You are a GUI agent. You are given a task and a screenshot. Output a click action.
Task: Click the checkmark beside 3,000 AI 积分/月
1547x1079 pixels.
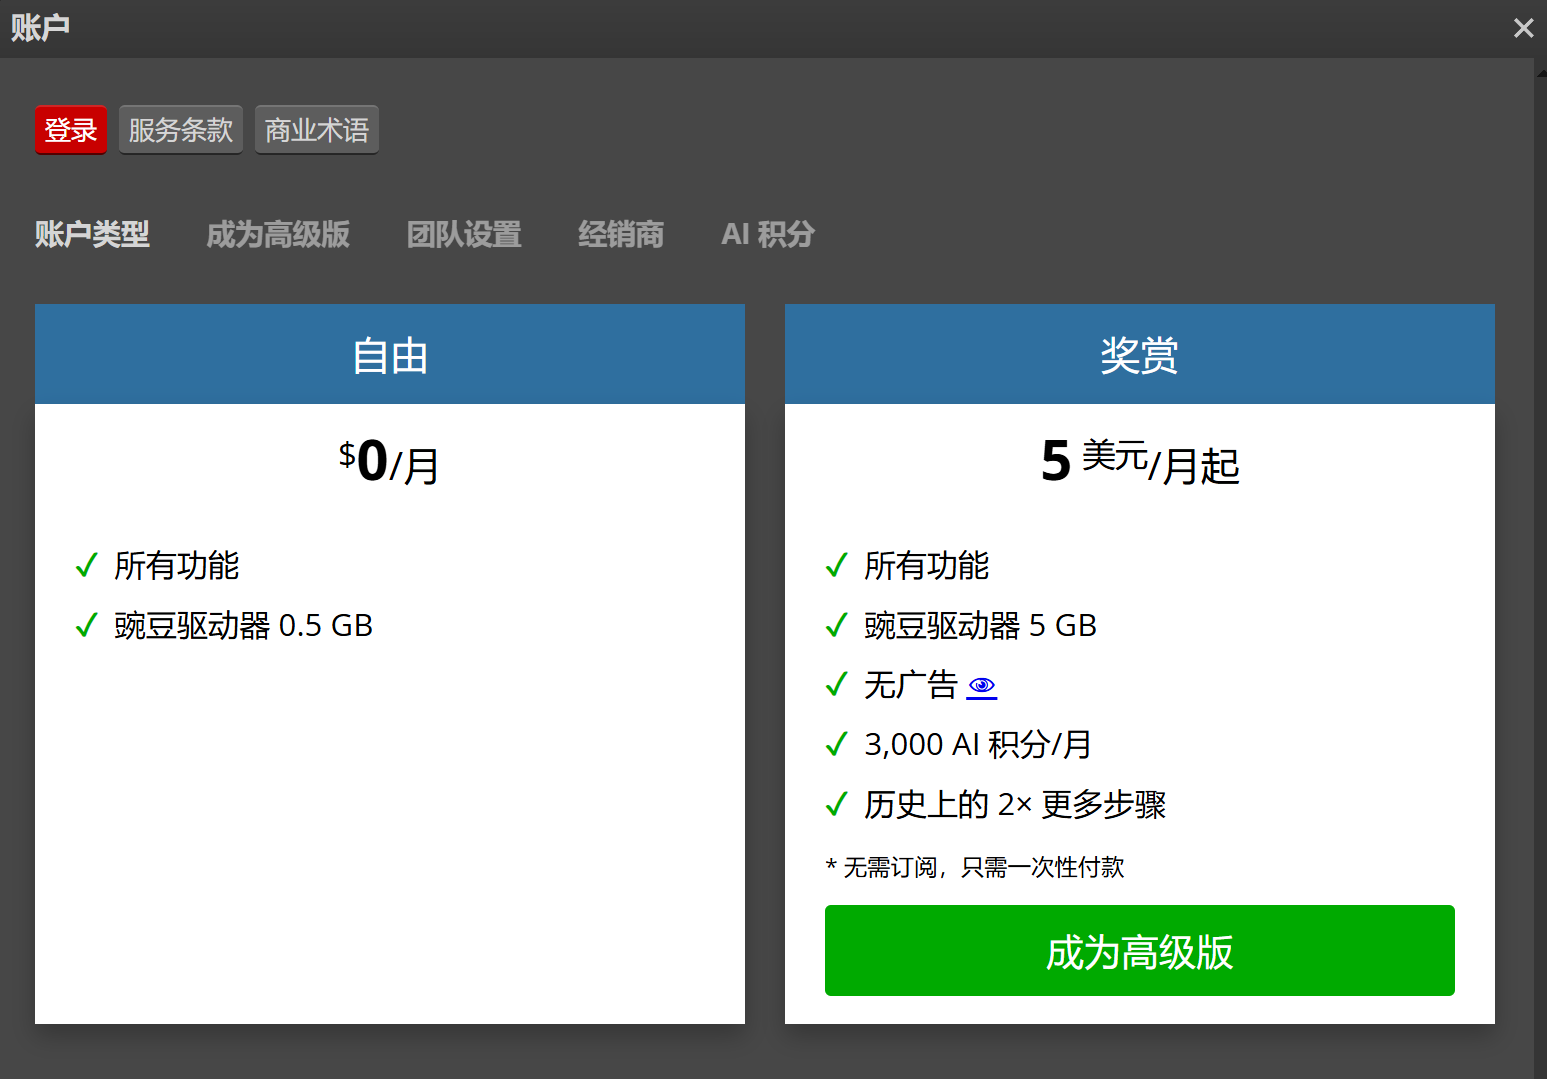pyautogui.click(x=837, y=744)
